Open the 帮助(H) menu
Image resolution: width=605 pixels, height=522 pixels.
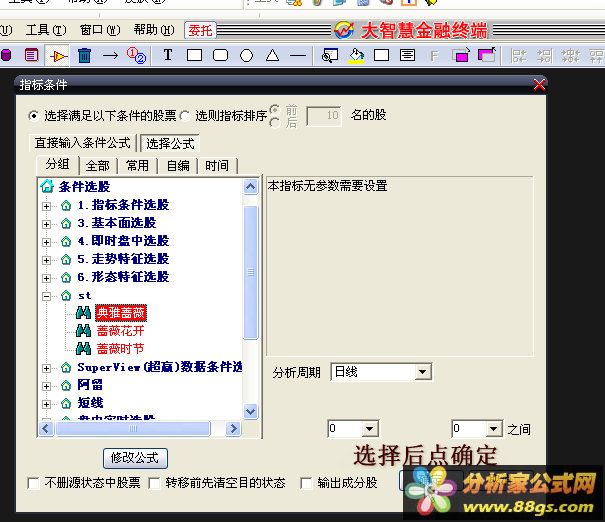coord(154,30)
